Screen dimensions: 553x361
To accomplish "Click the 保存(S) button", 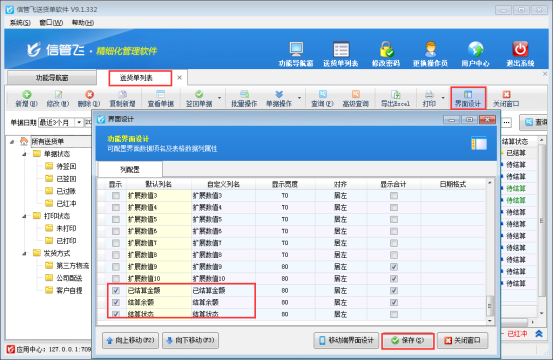I will [x=408, y=341].
